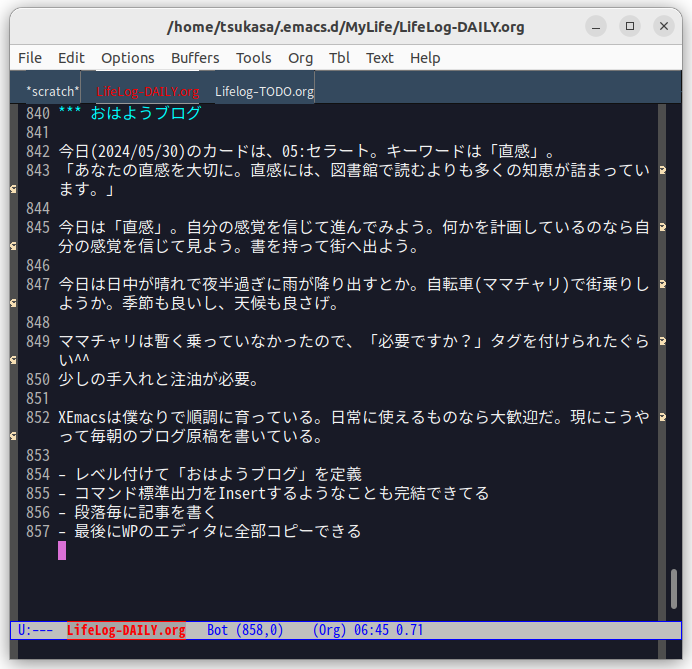Click left fringe continuation arrow beside 分の感覚を信じて

click(x=14, y=246)
